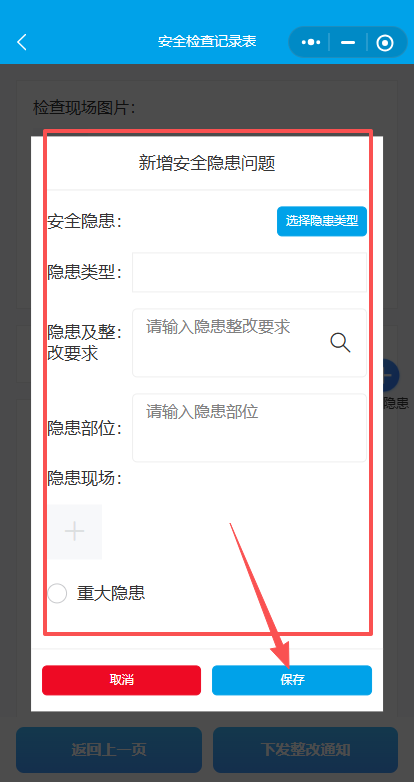This screenshot has height=782, width=414.
Task: Select the 重大隐患 radio circle
Action: click(57, 593)
